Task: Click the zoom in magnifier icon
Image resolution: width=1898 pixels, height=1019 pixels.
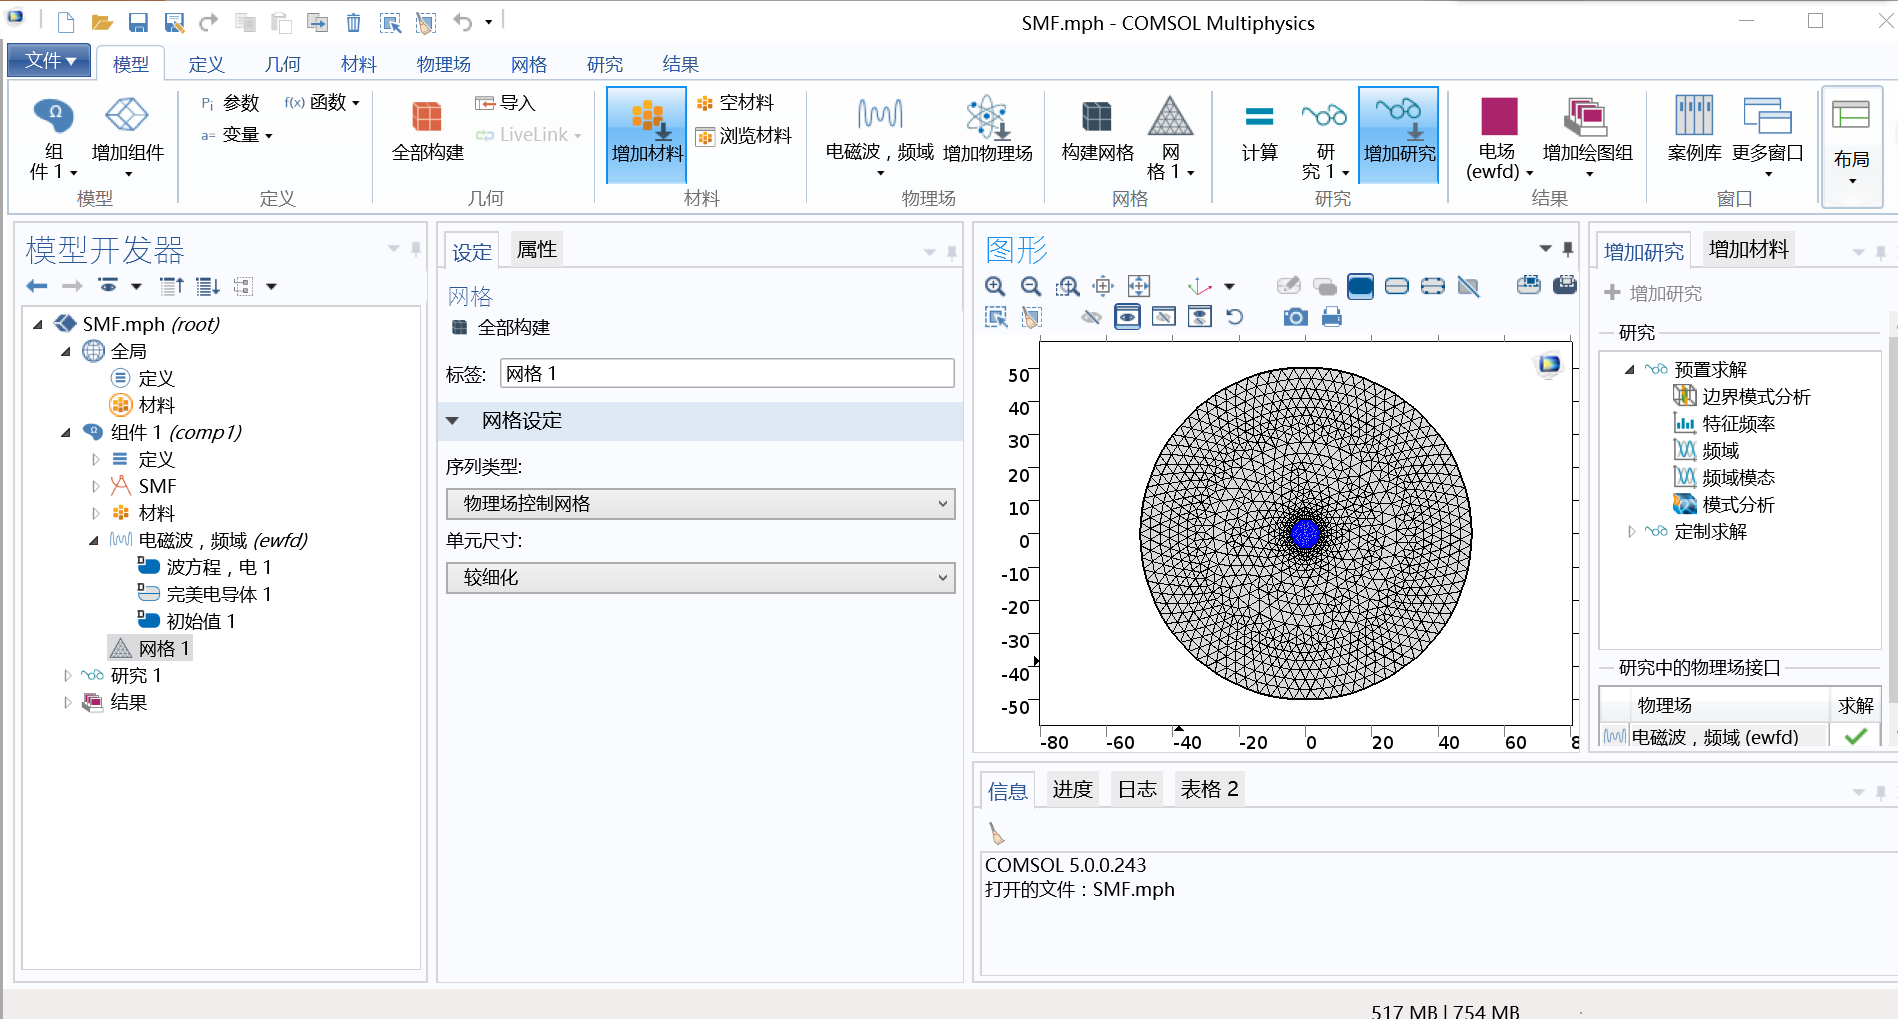Action: [x=995, y=287]
